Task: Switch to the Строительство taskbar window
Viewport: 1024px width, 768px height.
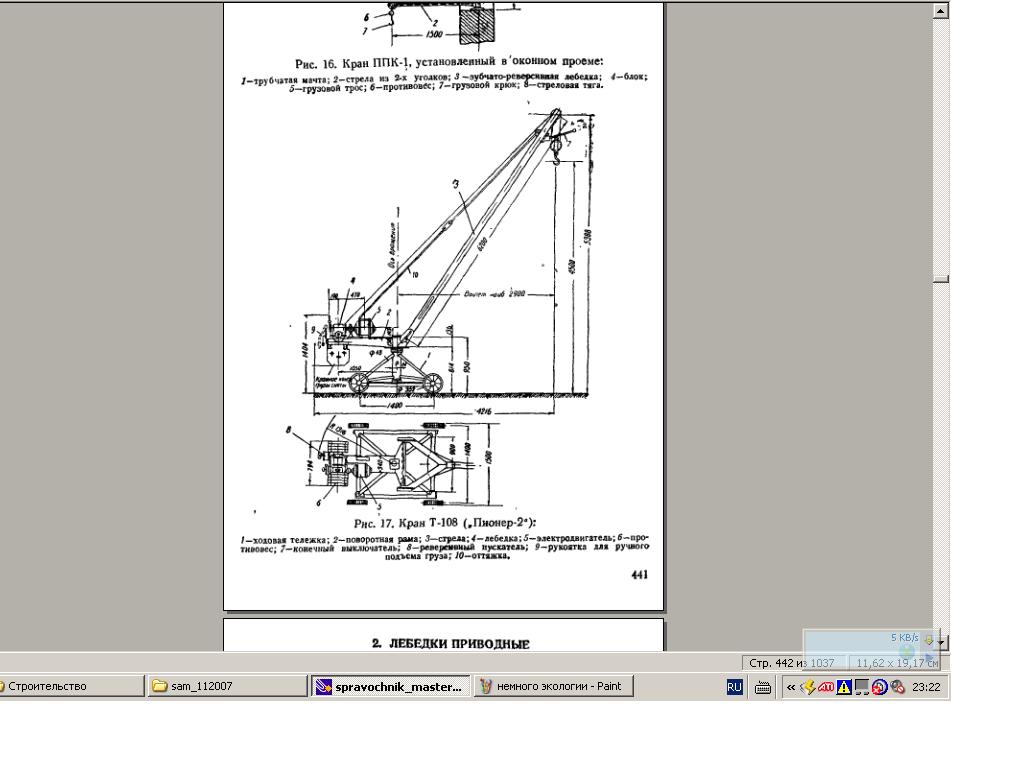Action: (x=71, y=686)
